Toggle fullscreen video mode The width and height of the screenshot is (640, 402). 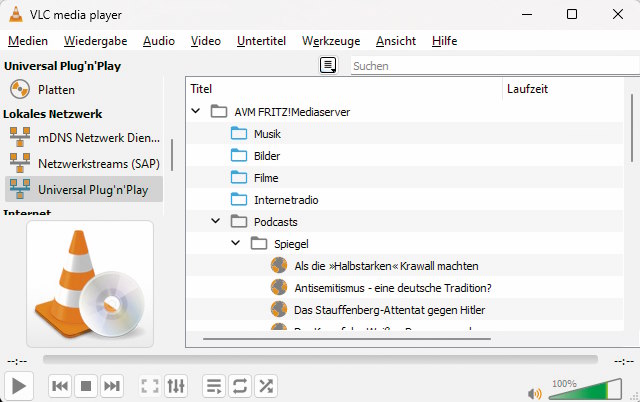coord(150,386)
